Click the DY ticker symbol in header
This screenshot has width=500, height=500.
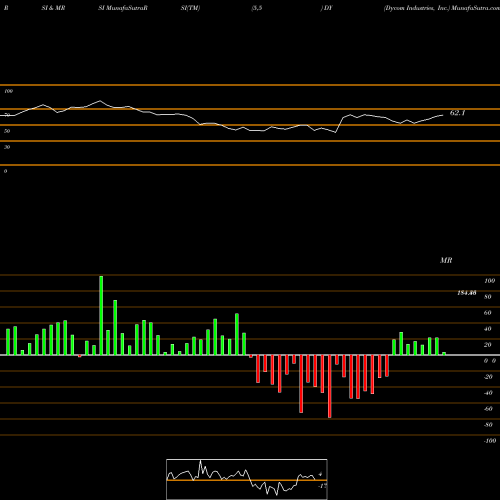point(328,8)
